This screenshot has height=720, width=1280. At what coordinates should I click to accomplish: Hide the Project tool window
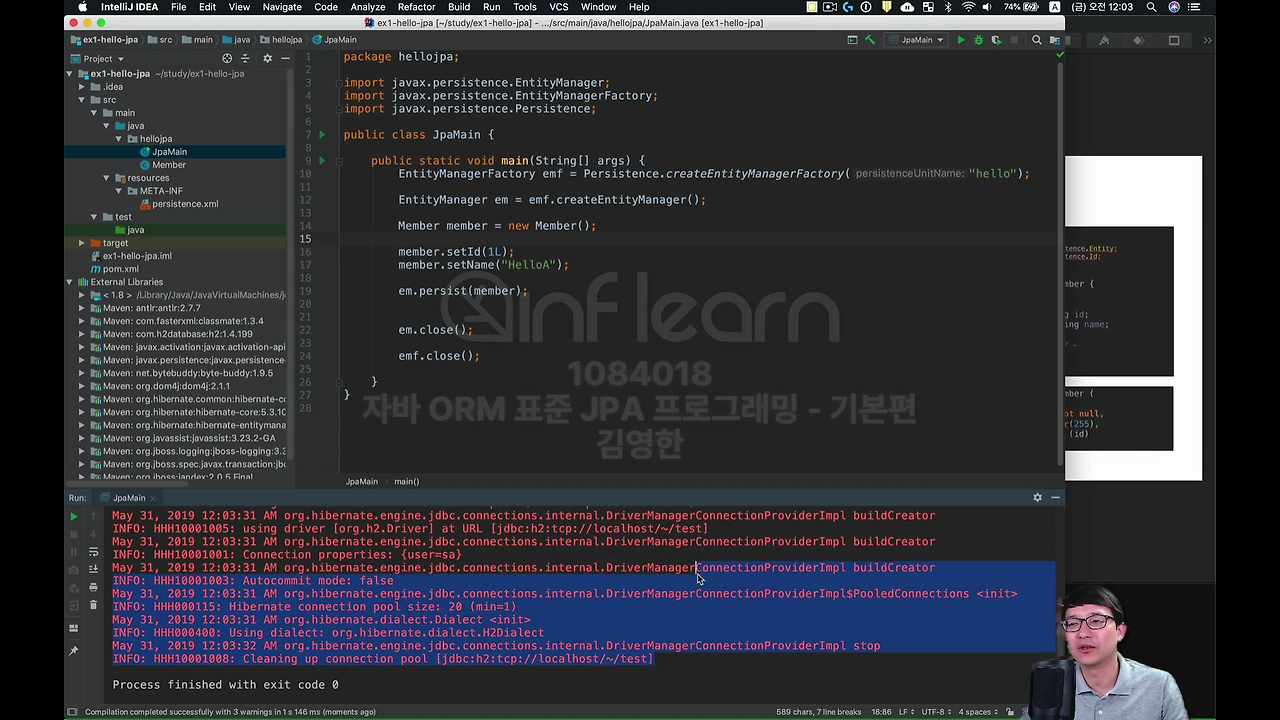pyautogui.click(x=284, y=58)
